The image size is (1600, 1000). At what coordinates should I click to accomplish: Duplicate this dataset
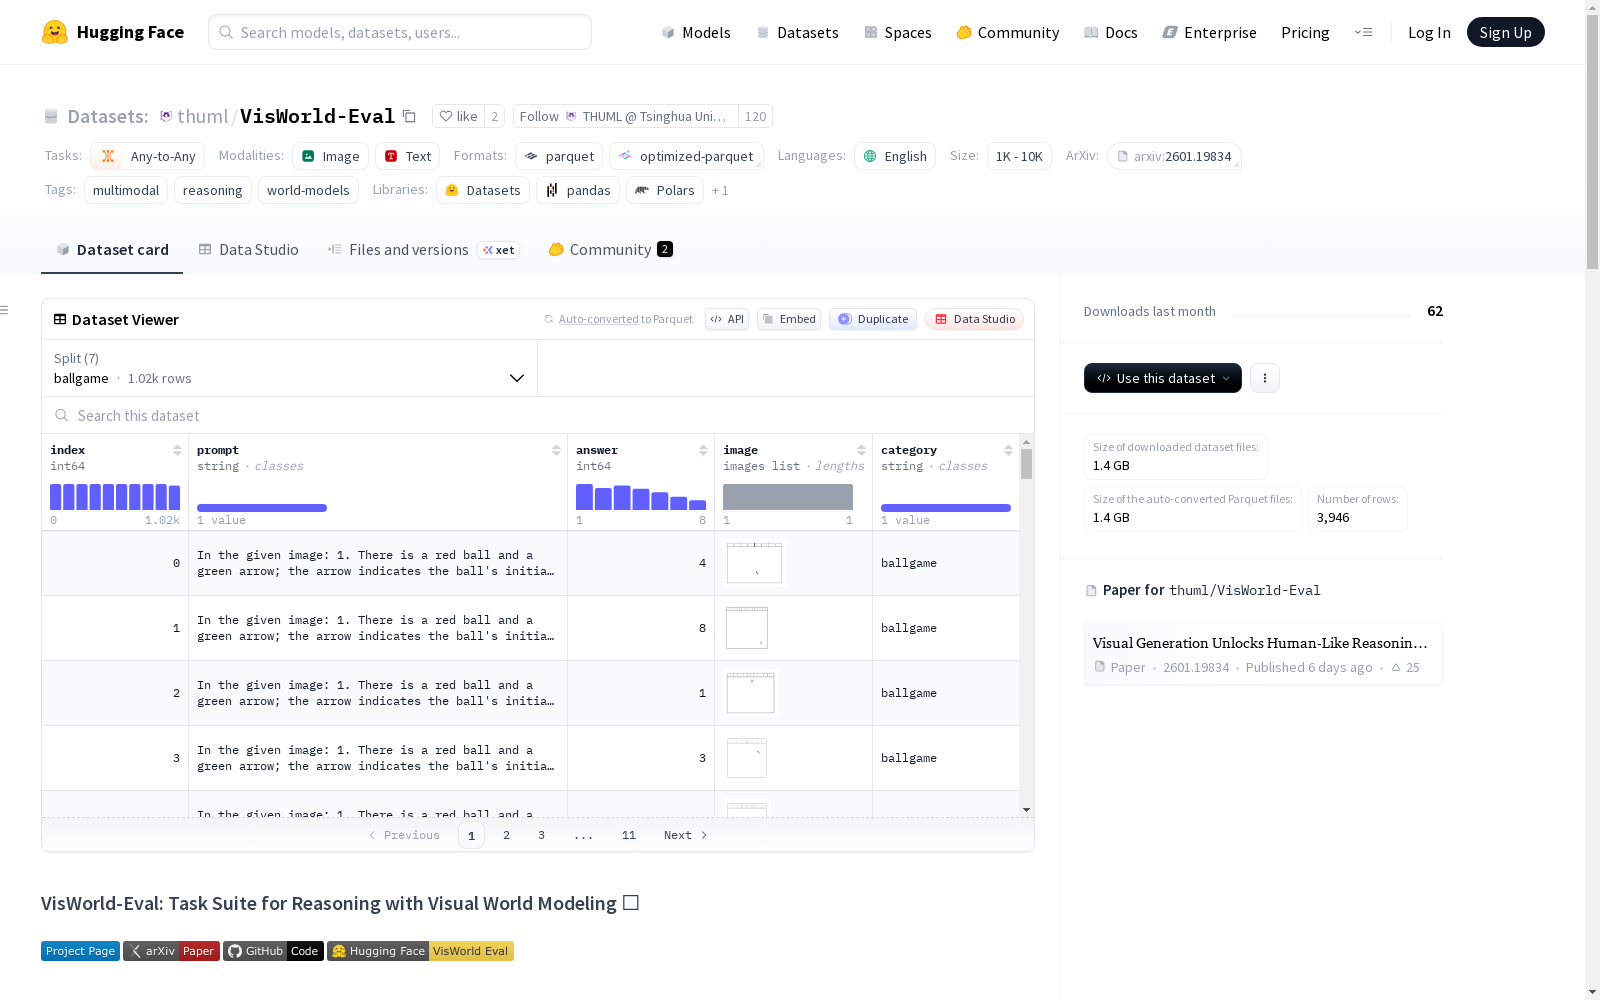[873, 319]
